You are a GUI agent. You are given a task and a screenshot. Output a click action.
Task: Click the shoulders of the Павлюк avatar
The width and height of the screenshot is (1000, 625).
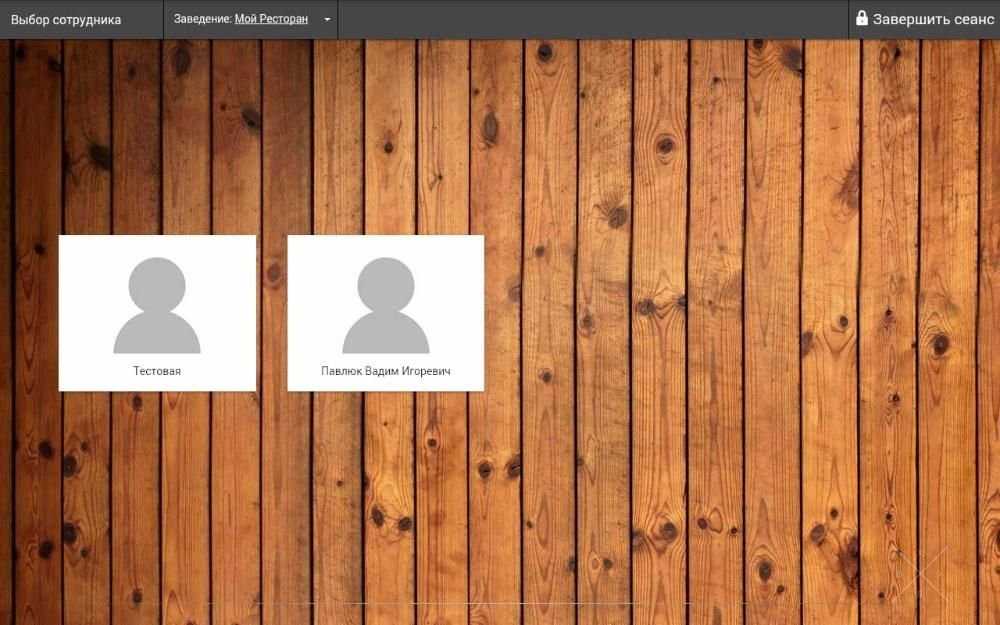pyautogui.click(x=386, y=333)
